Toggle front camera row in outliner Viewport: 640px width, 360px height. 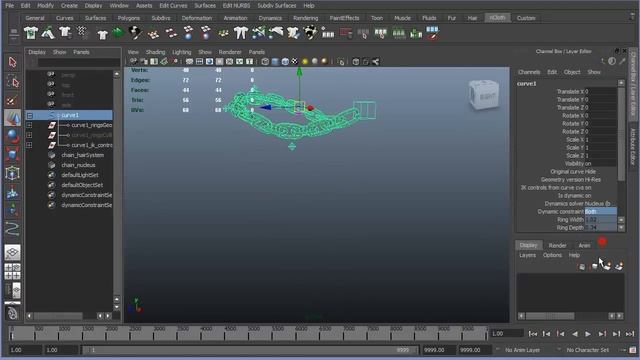click(x=68, y=95)
